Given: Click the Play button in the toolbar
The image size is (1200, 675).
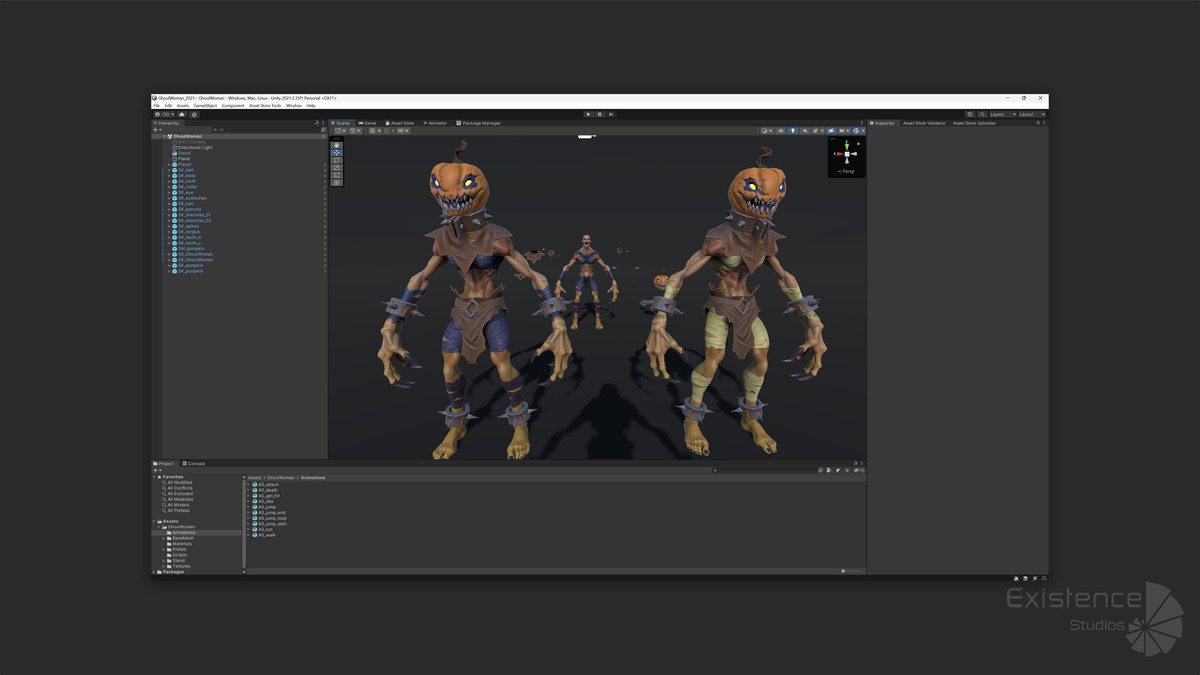Looking at the screenshot, I should pos(588,114).
